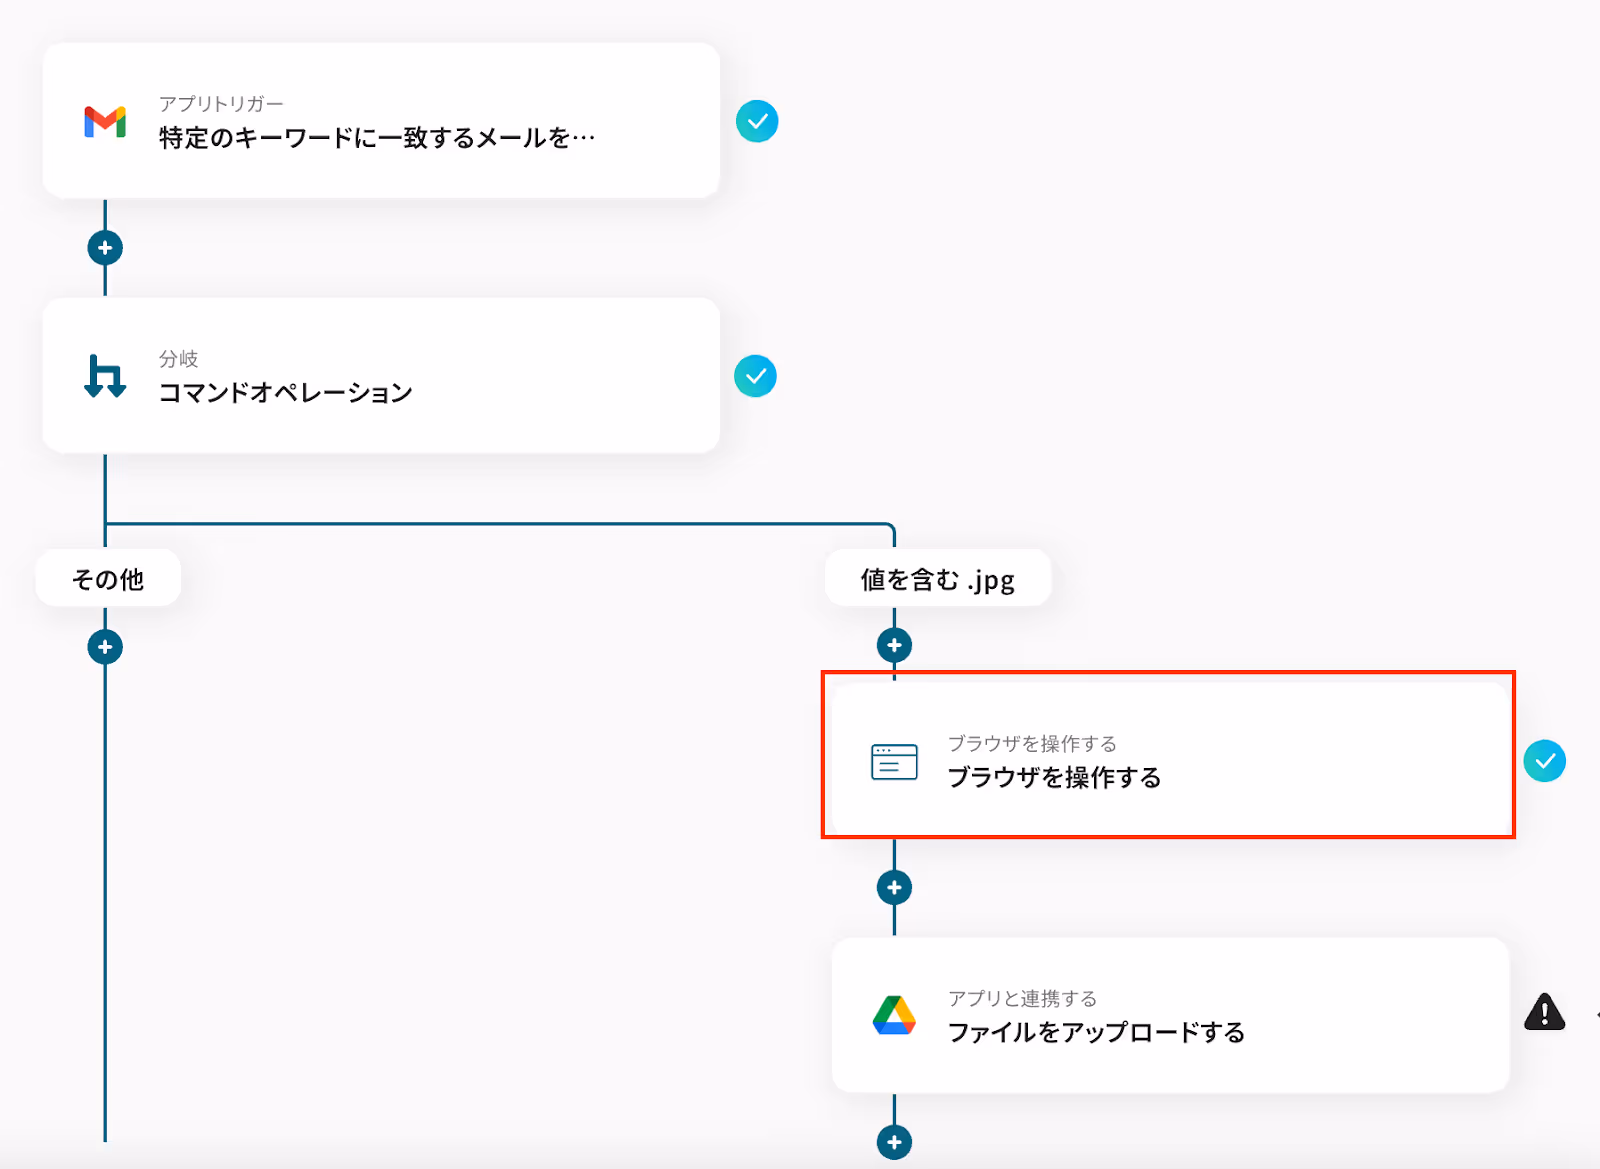
Task: Click the branch icon in コマンドオペレーション card
Action: coord(105,376)
